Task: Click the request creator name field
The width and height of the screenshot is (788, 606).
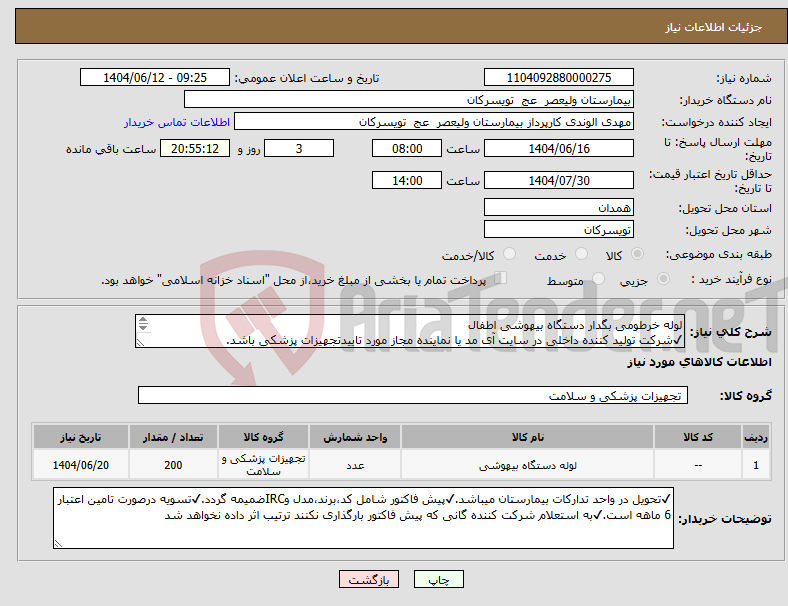Action: tap(434, 122)
